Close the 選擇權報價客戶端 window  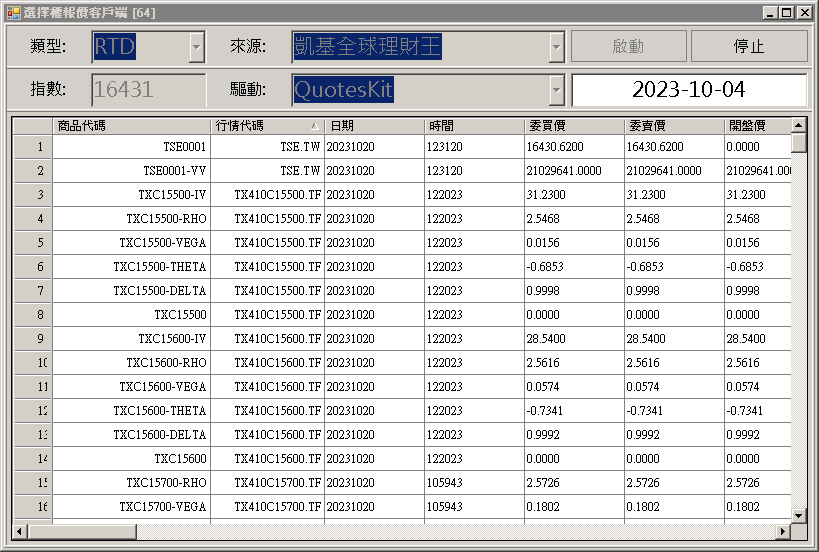point(804,13)
